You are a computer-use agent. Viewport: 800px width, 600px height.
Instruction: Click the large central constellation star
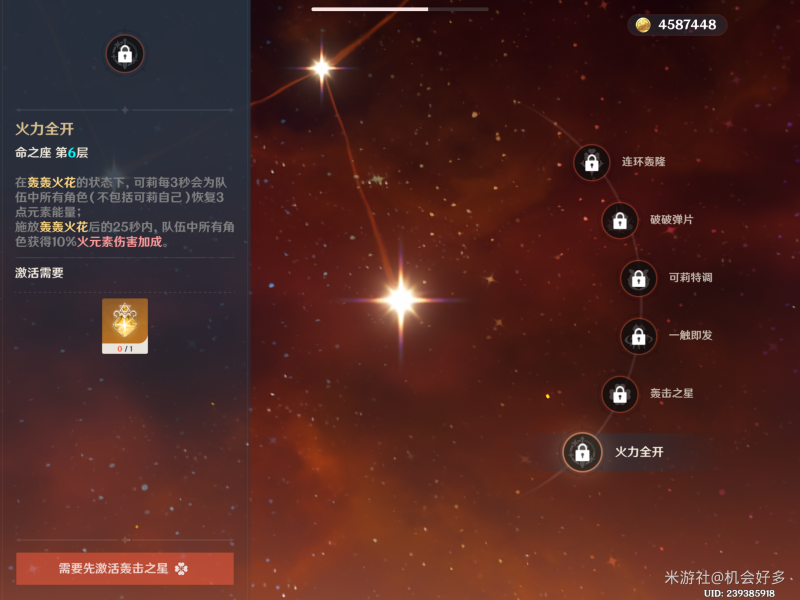click(401, 300)
